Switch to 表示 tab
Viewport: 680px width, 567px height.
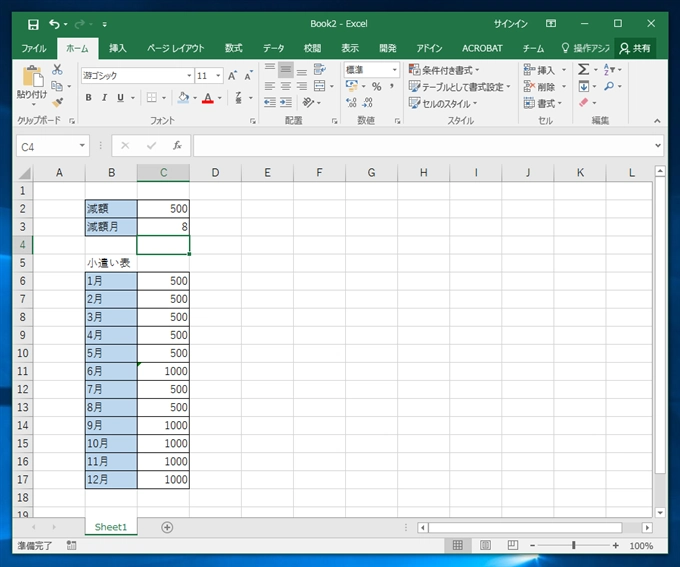[350, 48]
